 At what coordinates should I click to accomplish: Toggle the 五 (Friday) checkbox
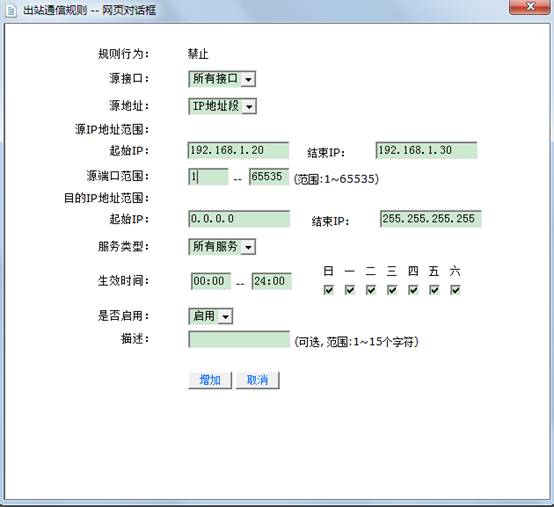point(434,290)
